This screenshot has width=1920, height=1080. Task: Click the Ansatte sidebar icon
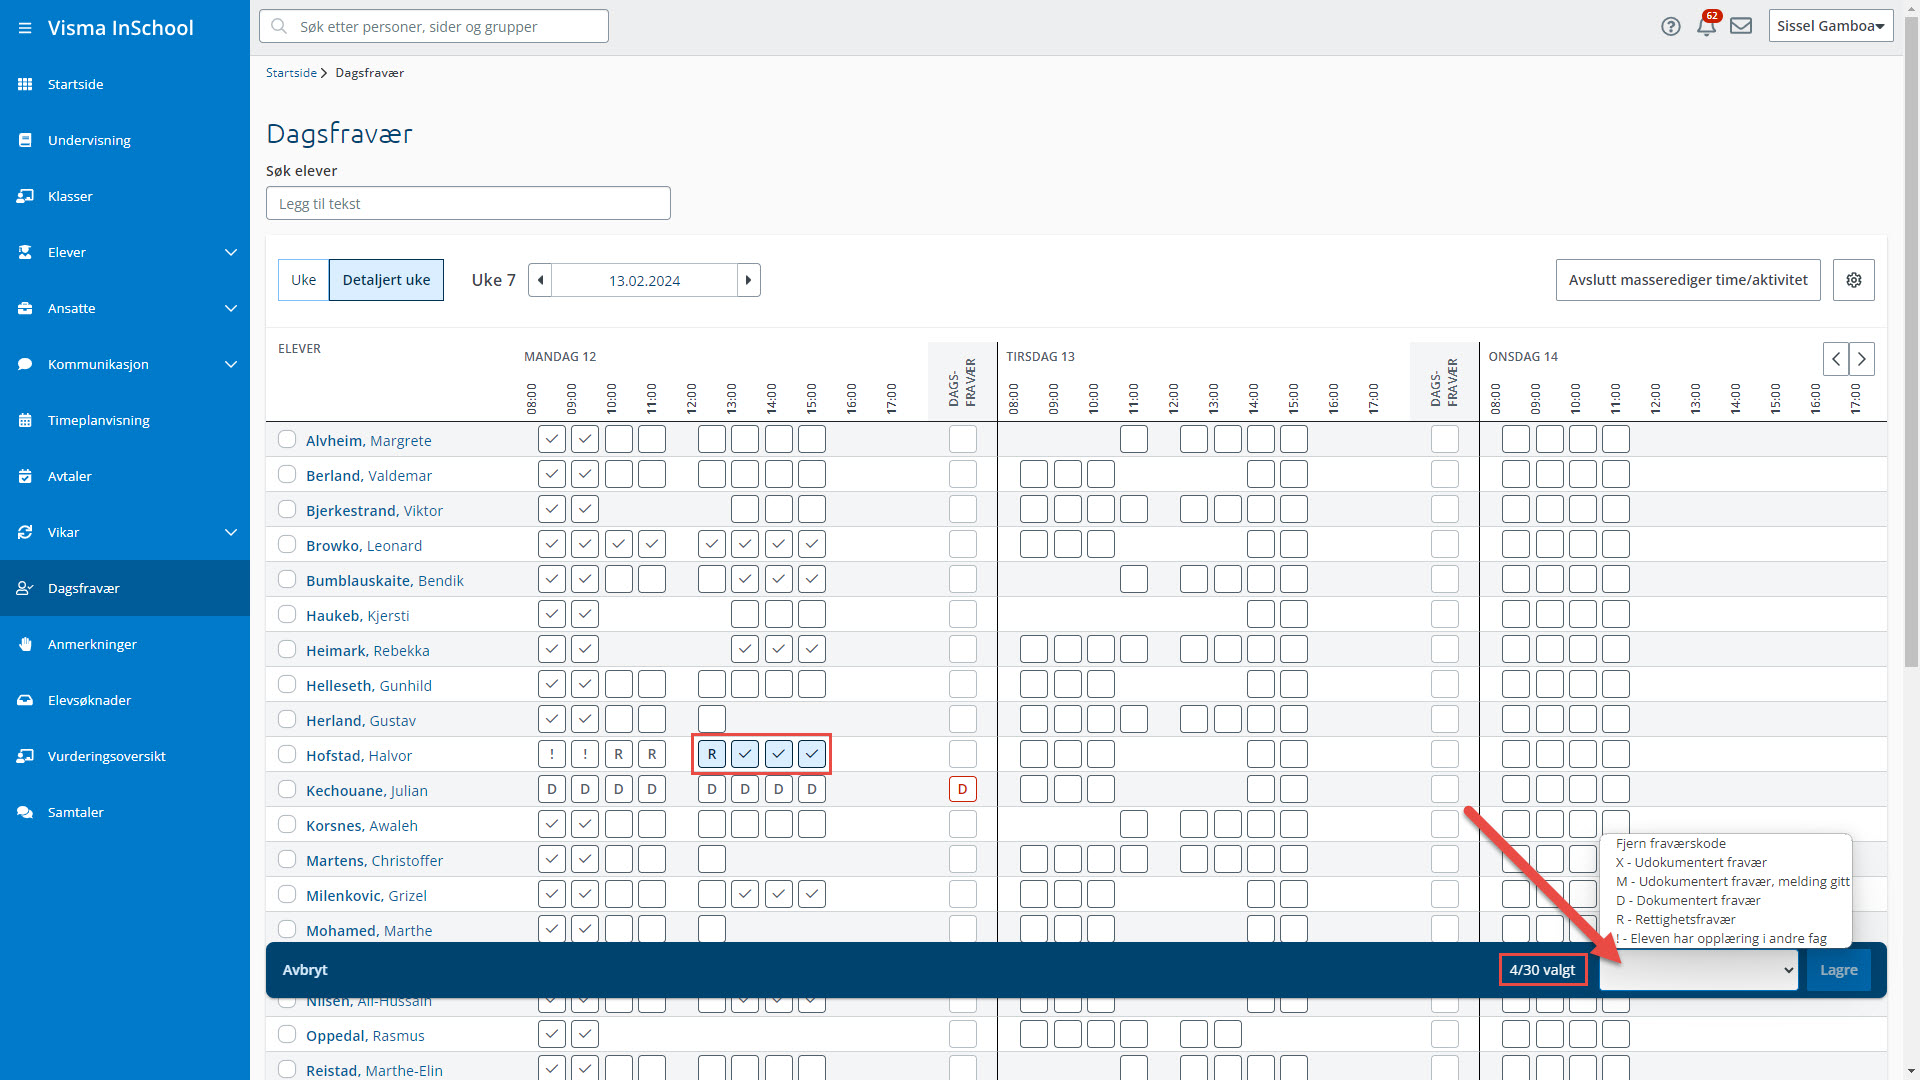pyautogui.click(x=25, y=308)
